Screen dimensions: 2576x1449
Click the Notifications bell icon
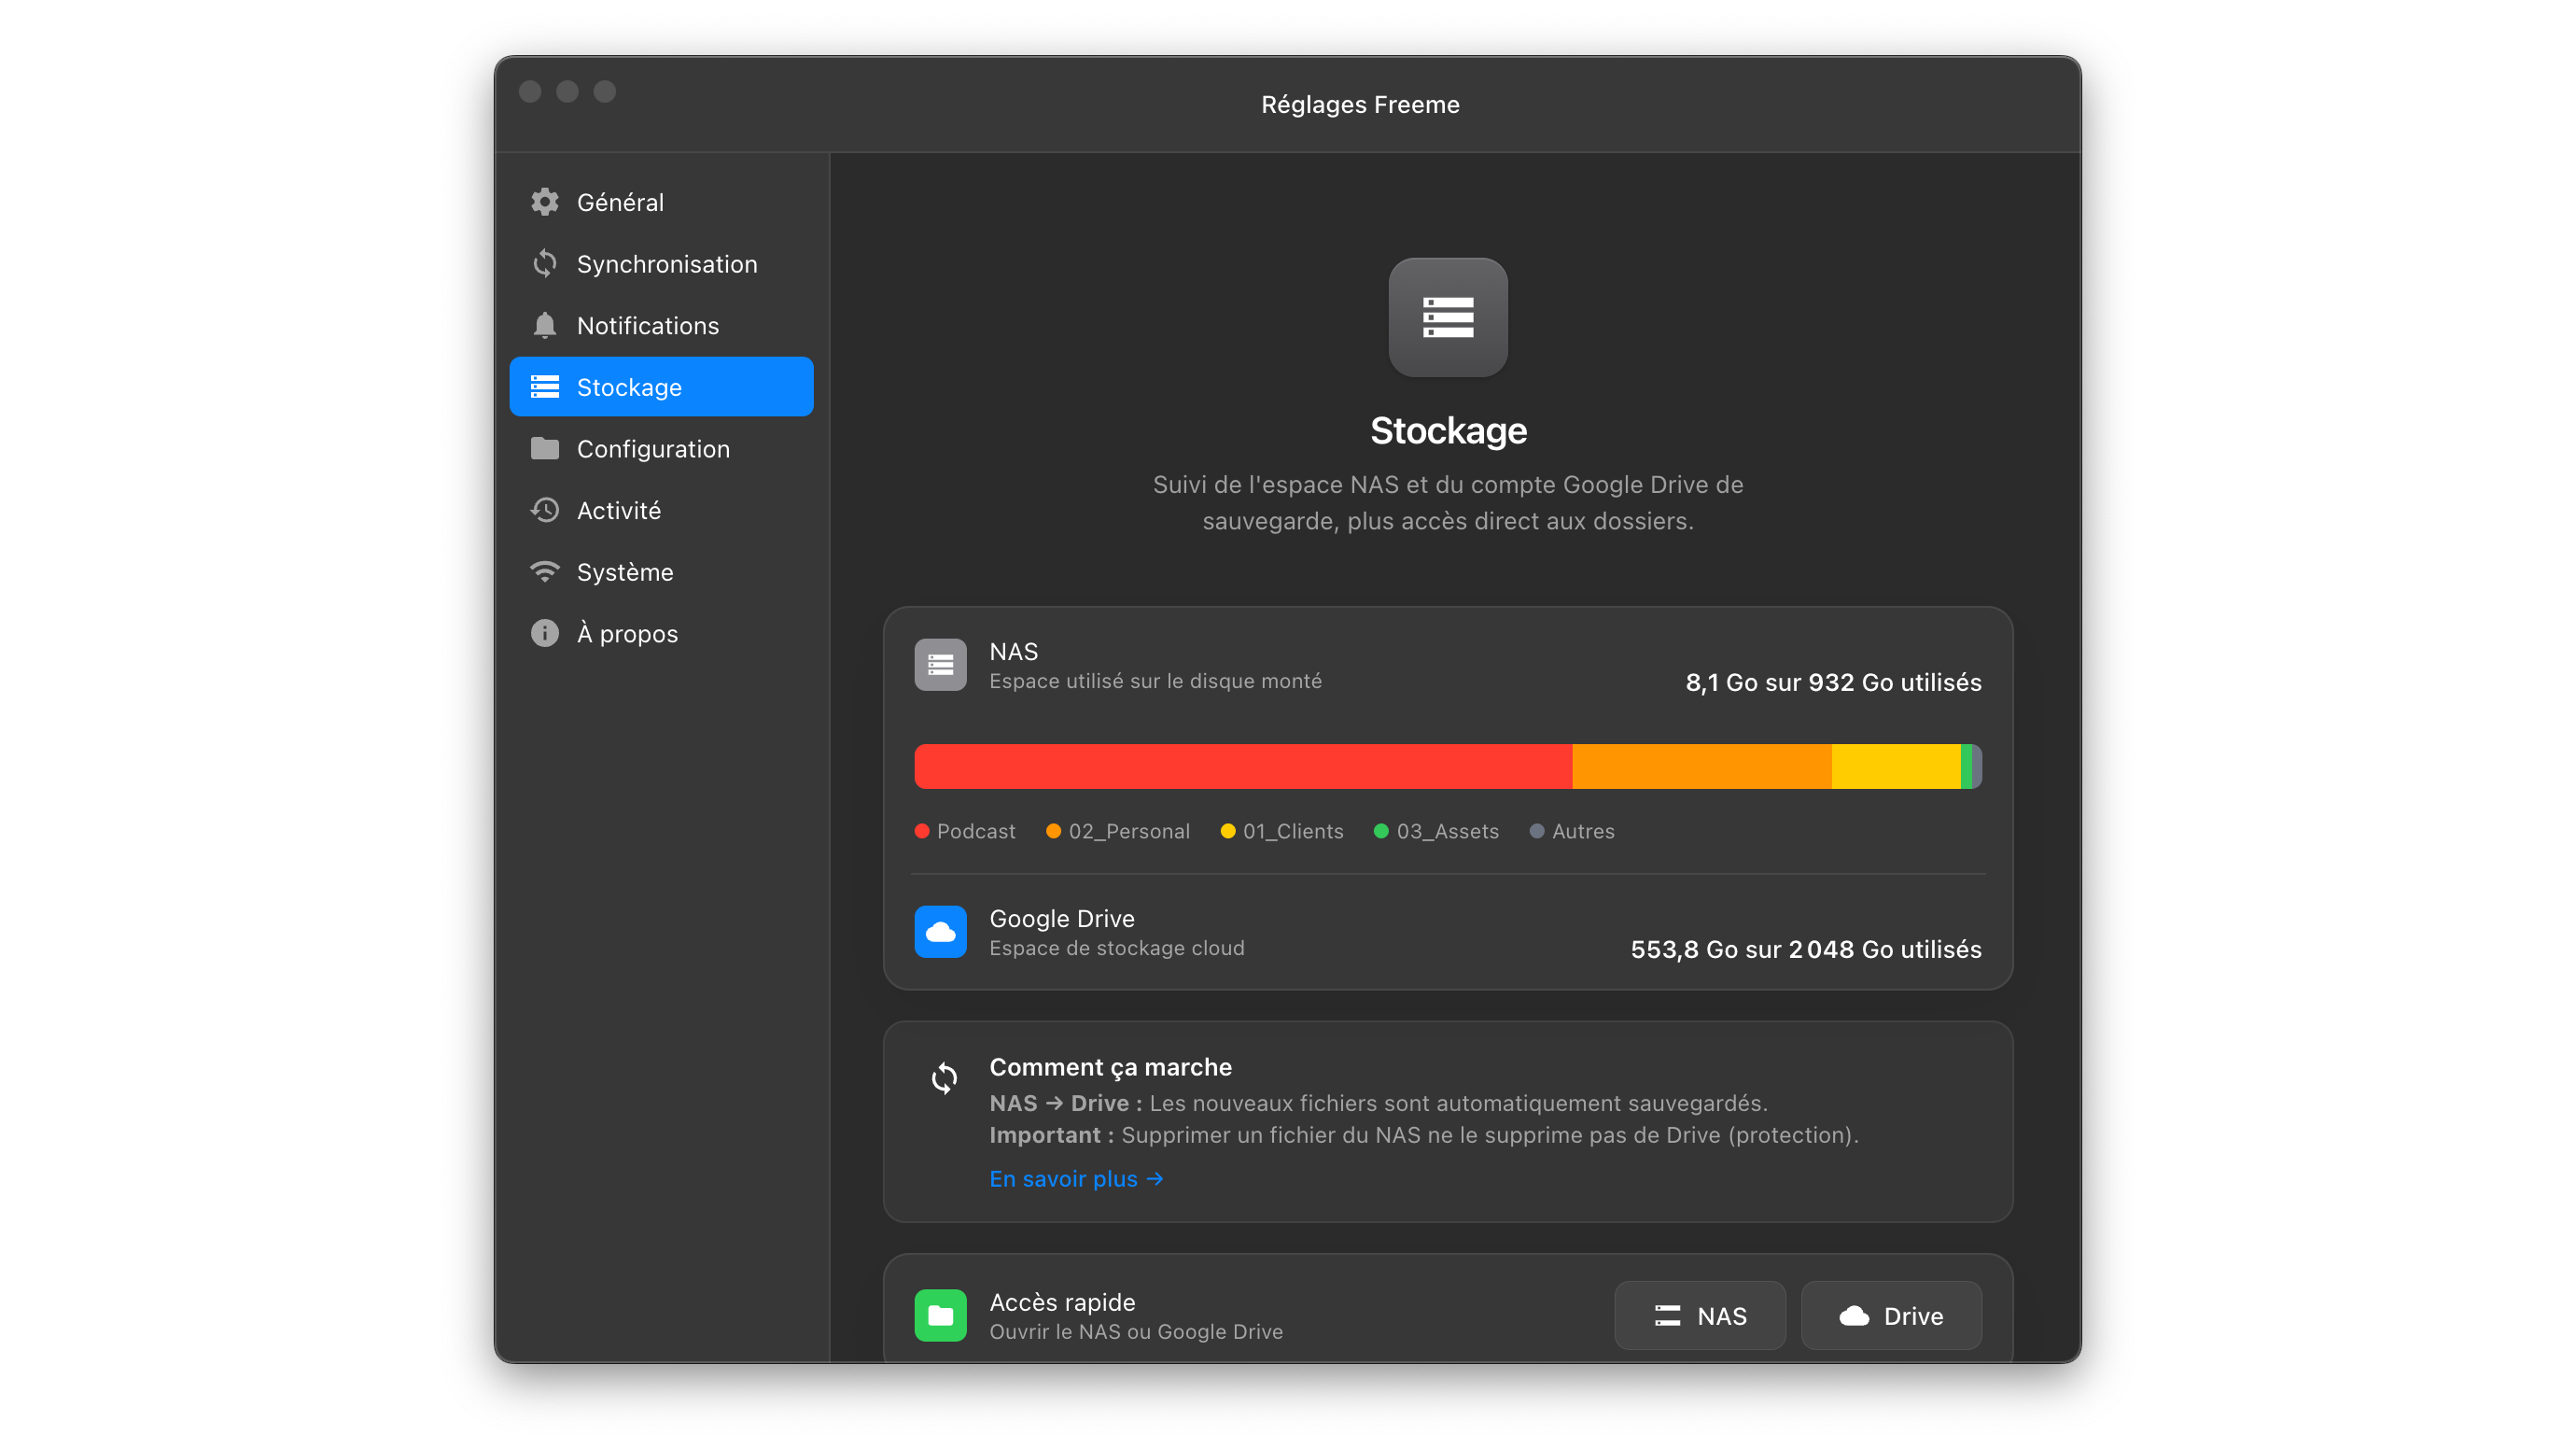tap(544, 325)
